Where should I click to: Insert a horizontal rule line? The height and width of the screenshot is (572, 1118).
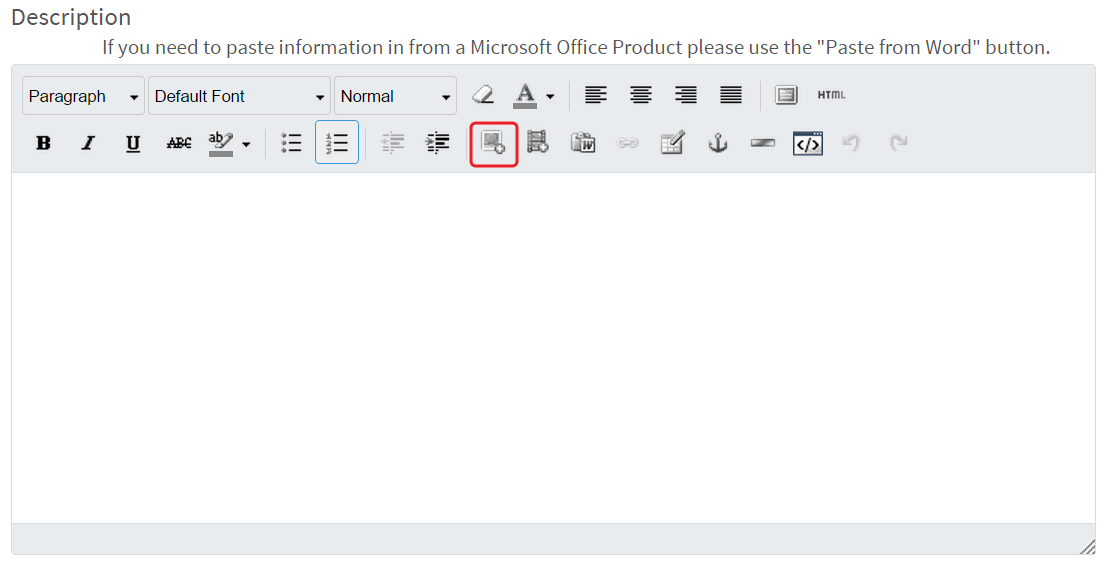762,143
